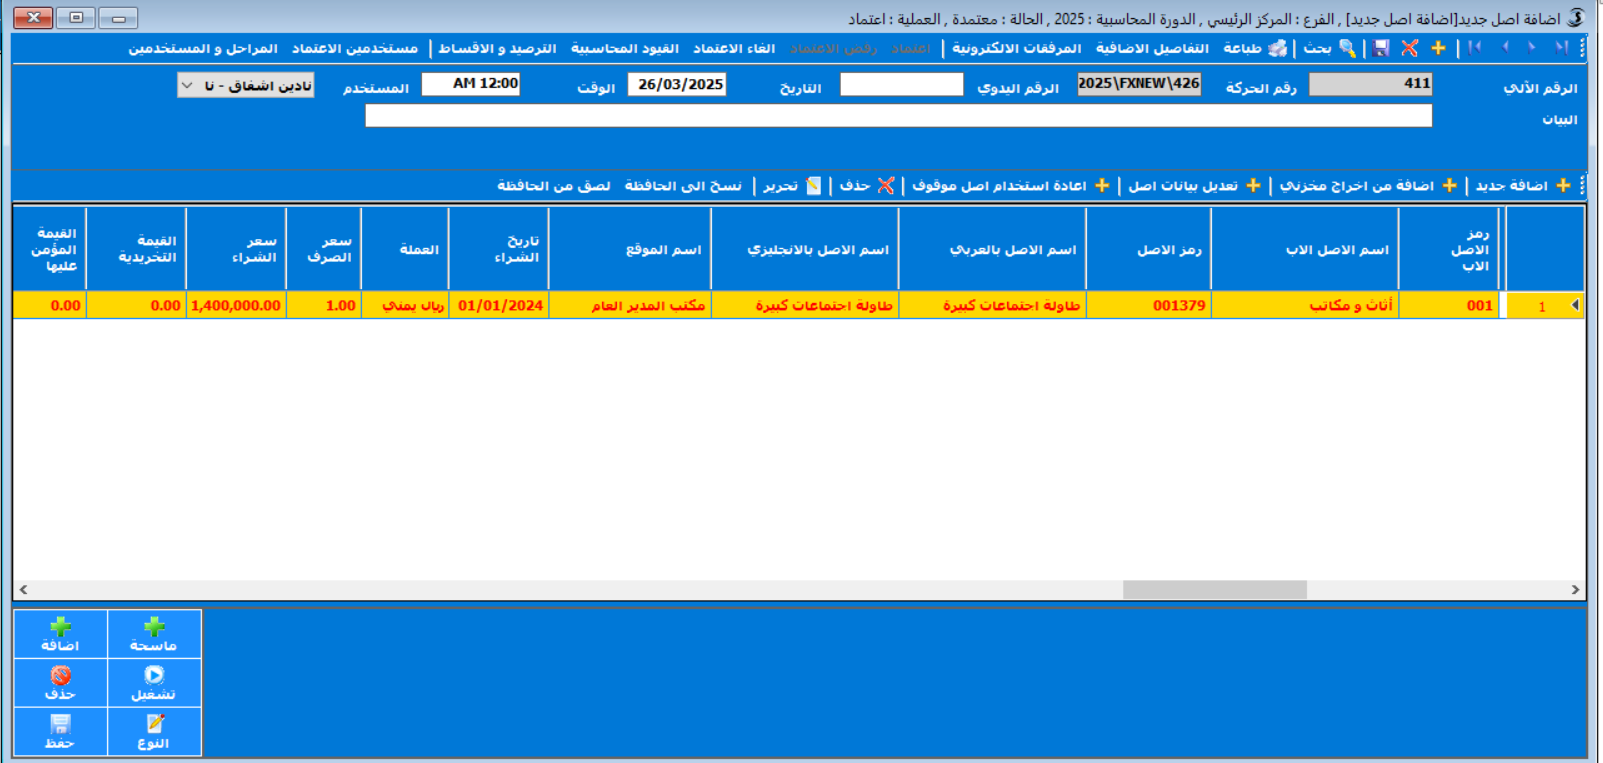The height and width of the screenshot is (763, 1603).
Task: Click the leftmost bar-arrow record navigation icon
Action: pyautogui.click(x=1475, y=47)
